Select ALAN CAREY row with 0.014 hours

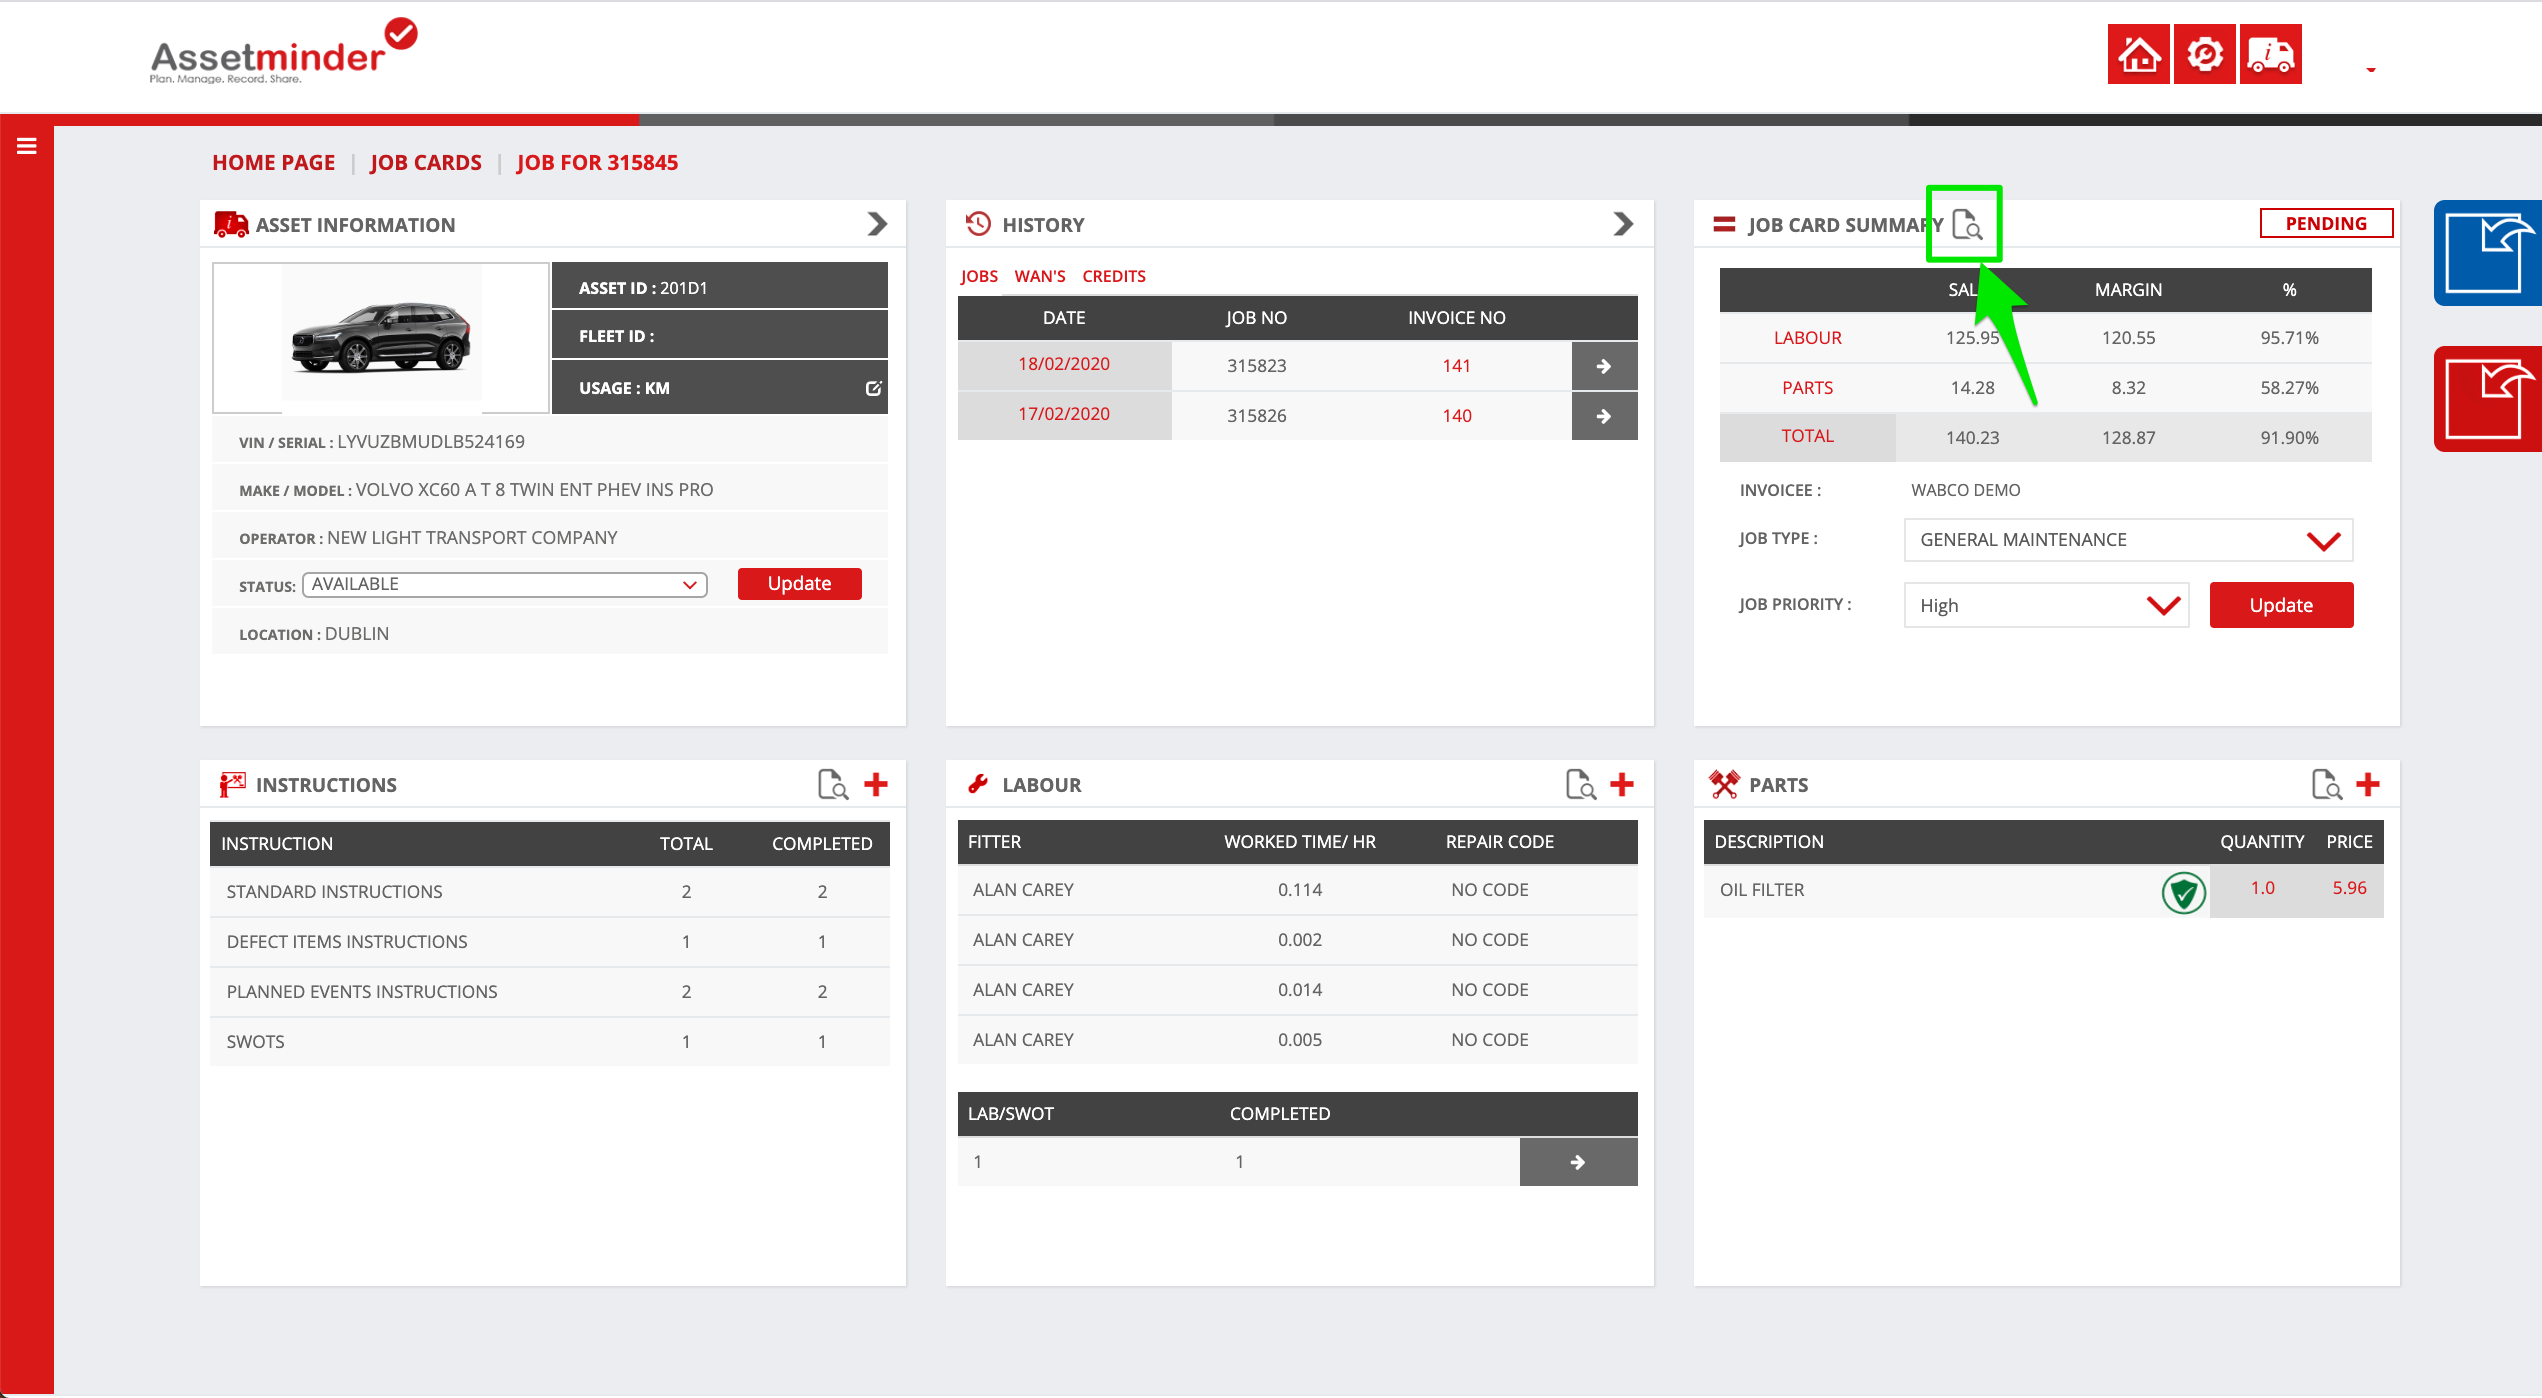click(x=1297, y=990)
